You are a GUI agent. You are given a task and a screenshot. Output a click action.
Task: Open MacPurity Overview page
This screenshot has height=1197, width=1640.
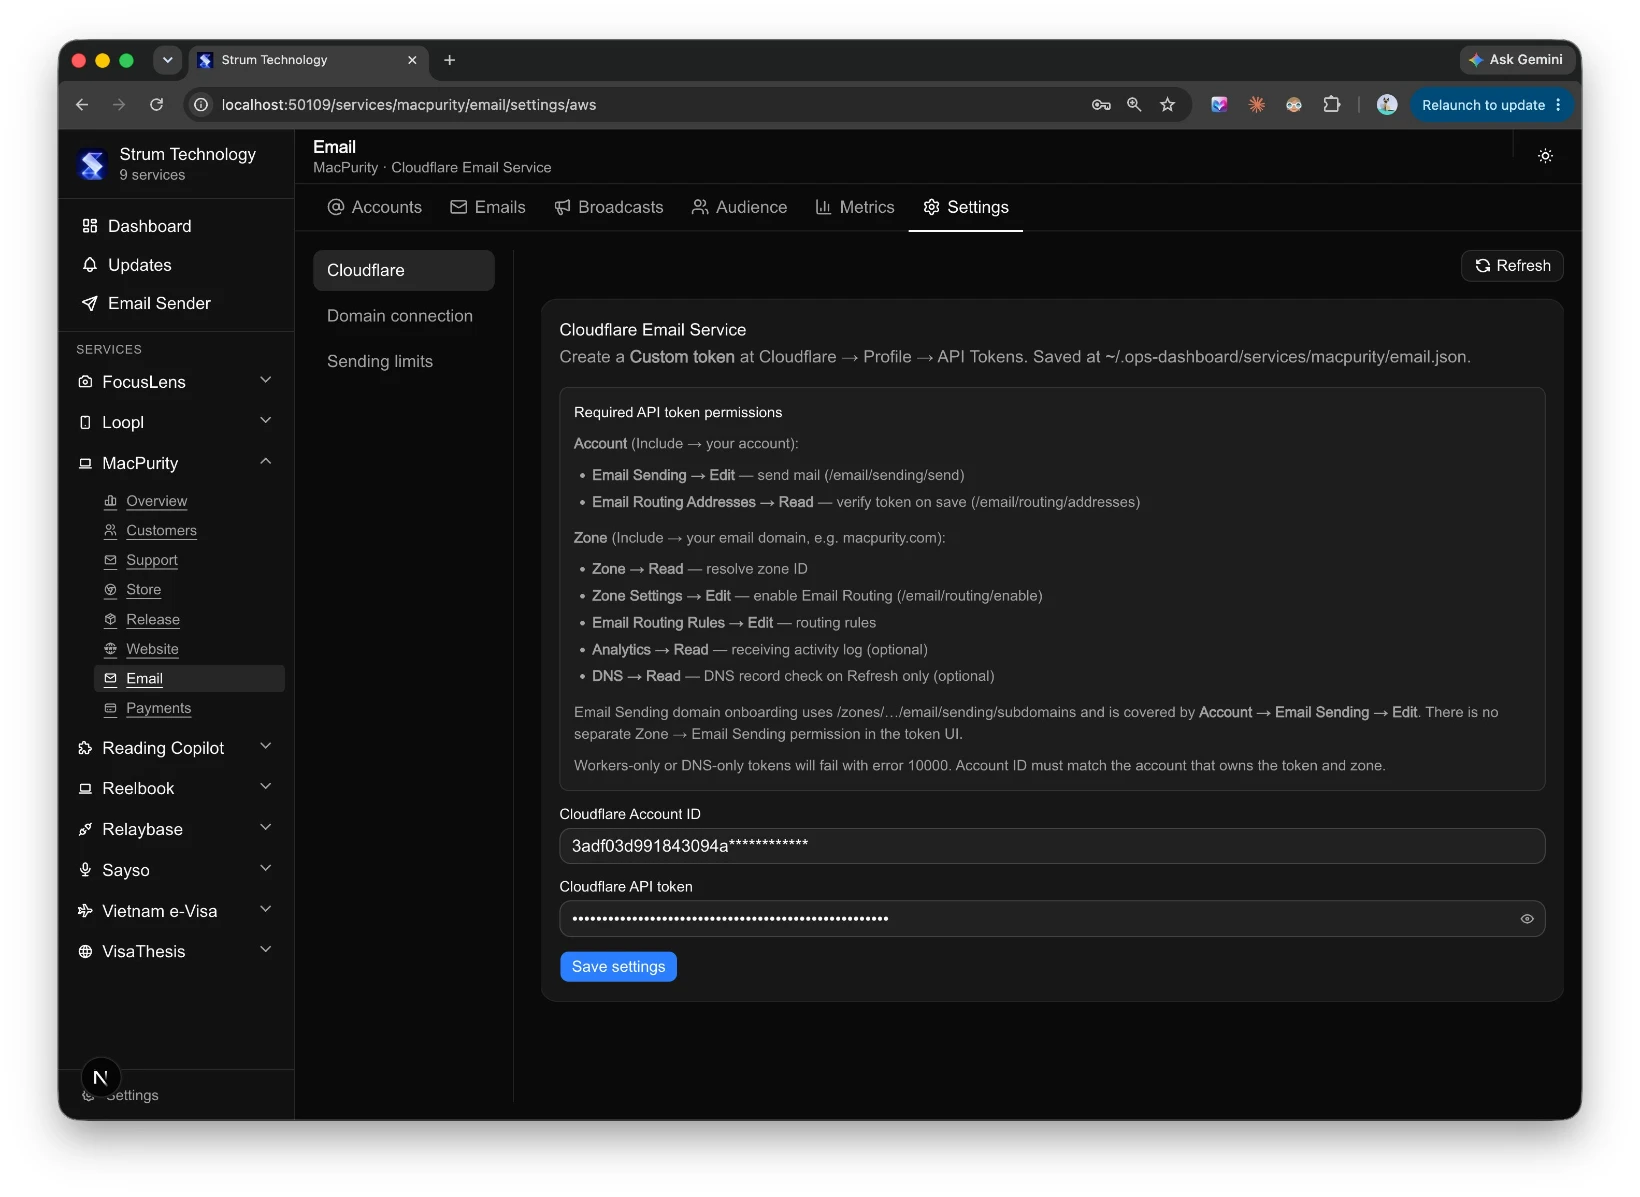click(x=189, y=501)
